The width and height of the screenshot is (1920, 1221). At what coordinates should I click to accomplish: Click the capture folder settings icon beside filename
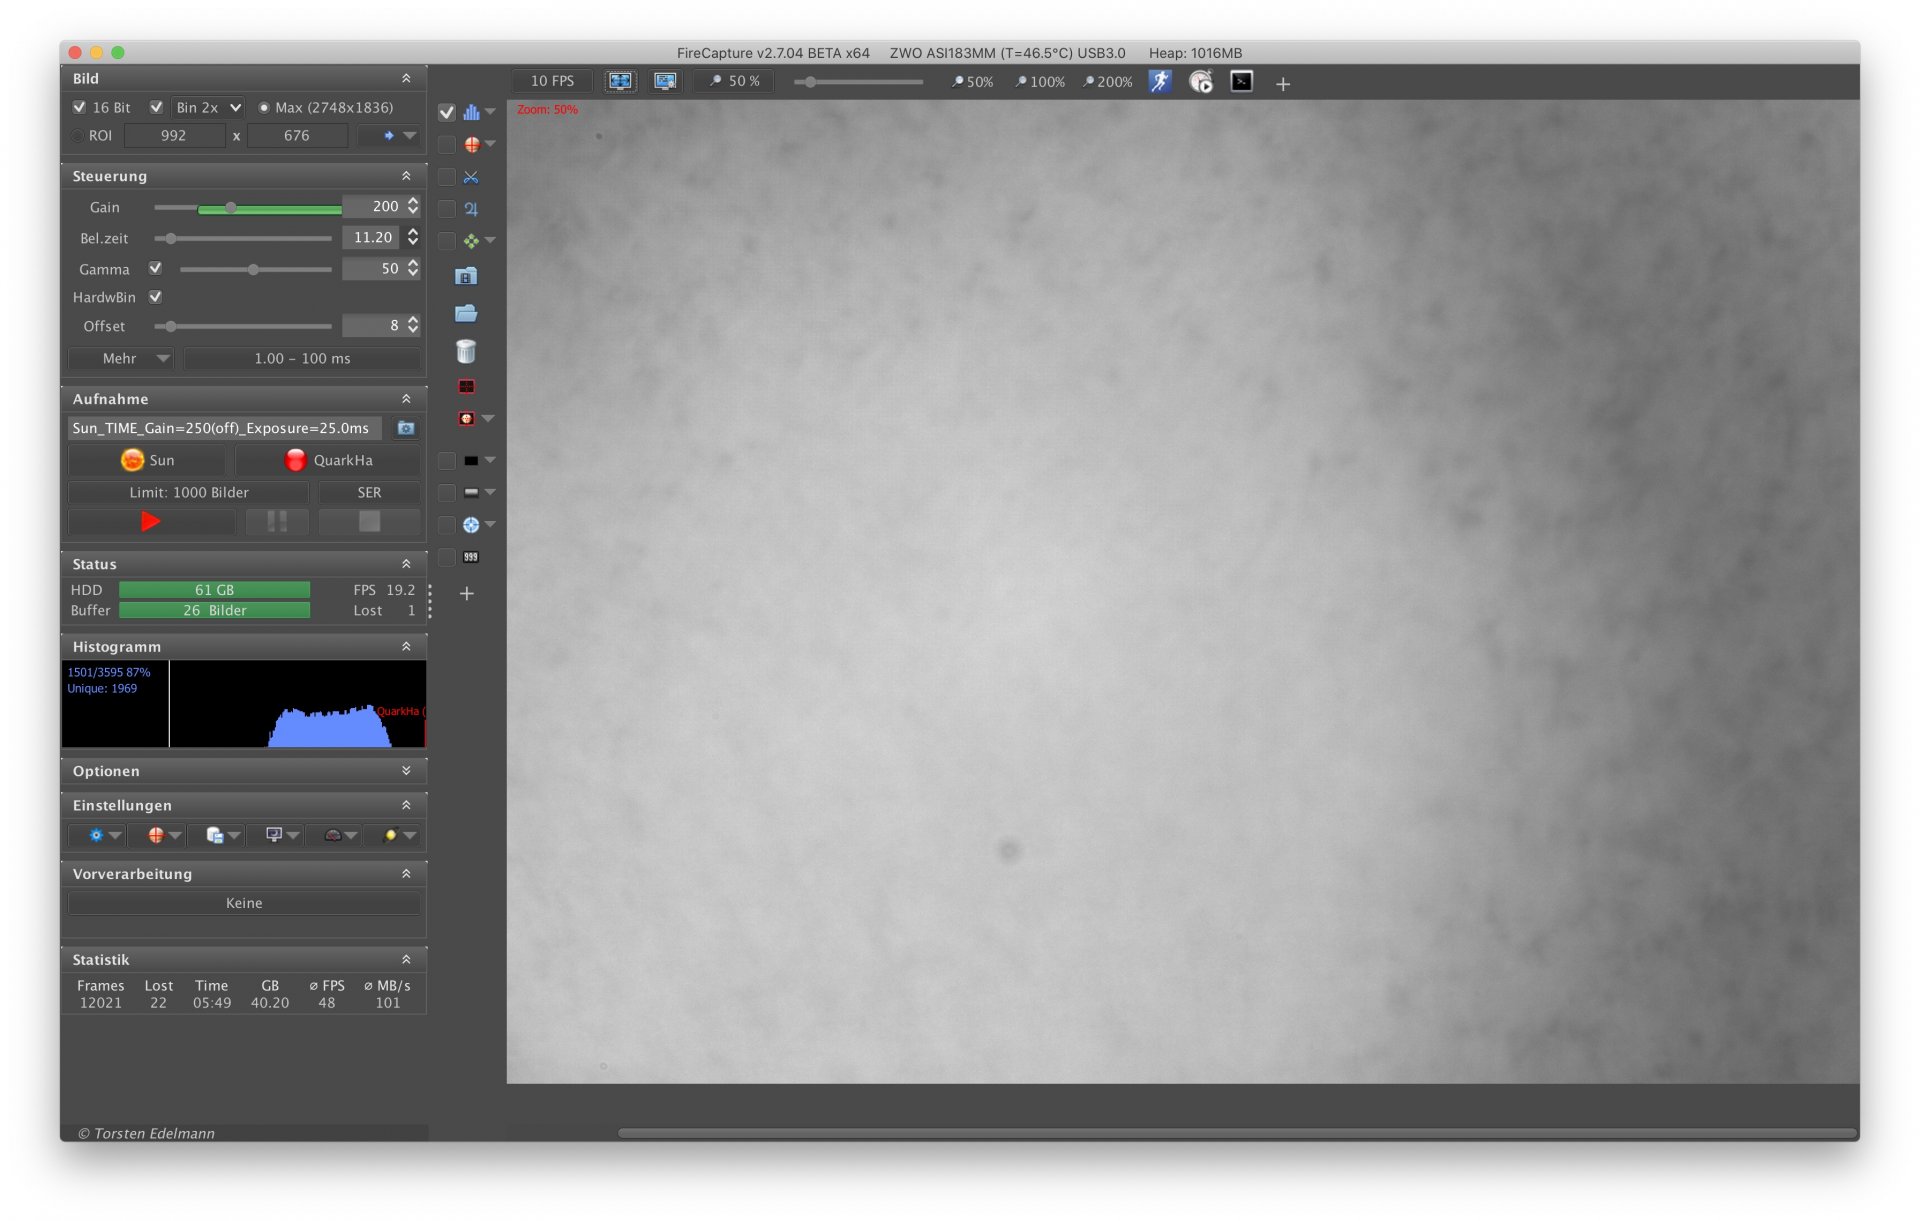[405, 428]
